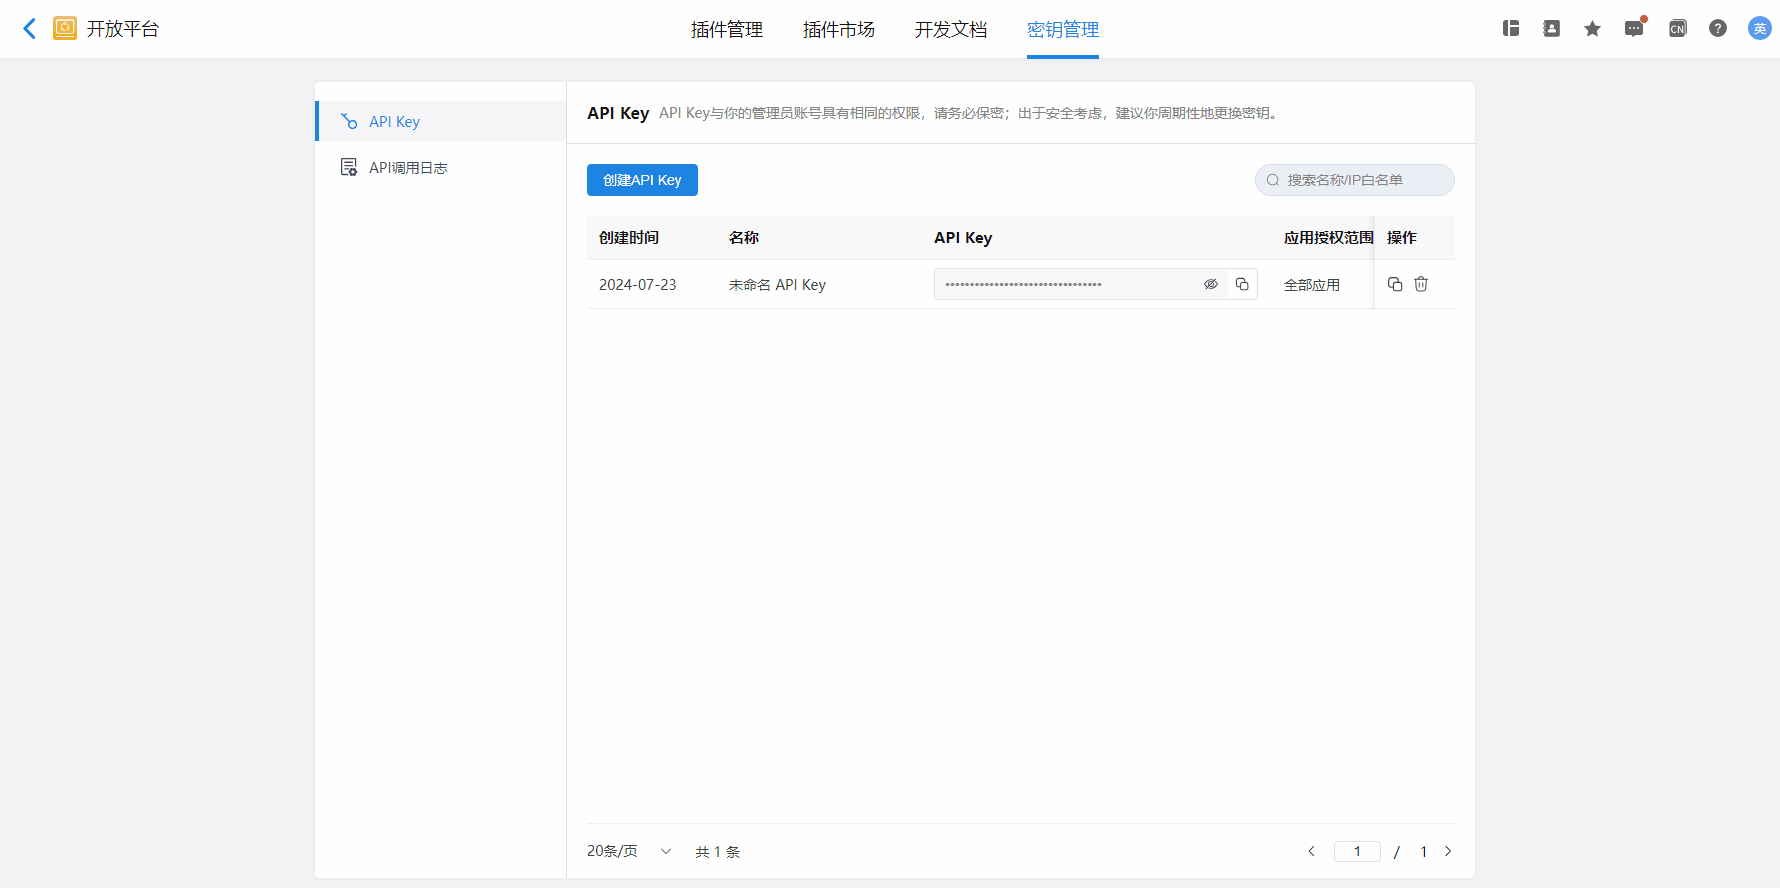The height and width of the screenshot is (888, 1780).
Task: Click the blue user avatar 英
Action: [x=1759, y=28]
